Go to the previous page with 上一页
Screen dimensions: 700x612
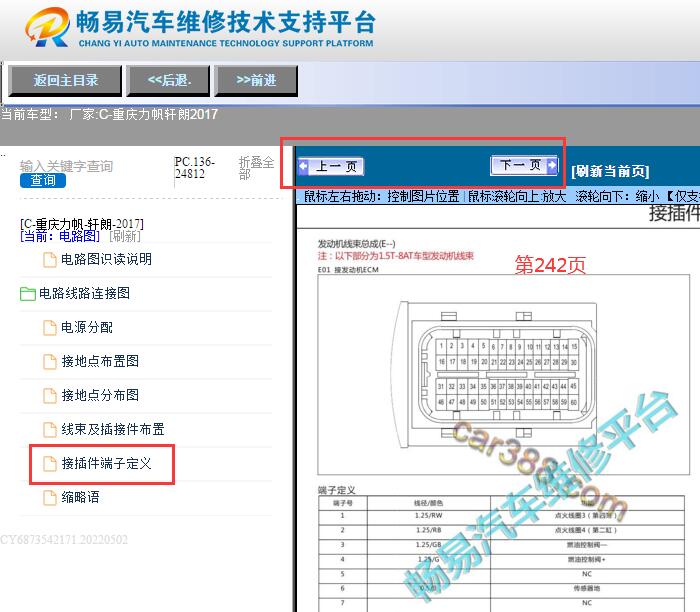(x=331, y=167)
